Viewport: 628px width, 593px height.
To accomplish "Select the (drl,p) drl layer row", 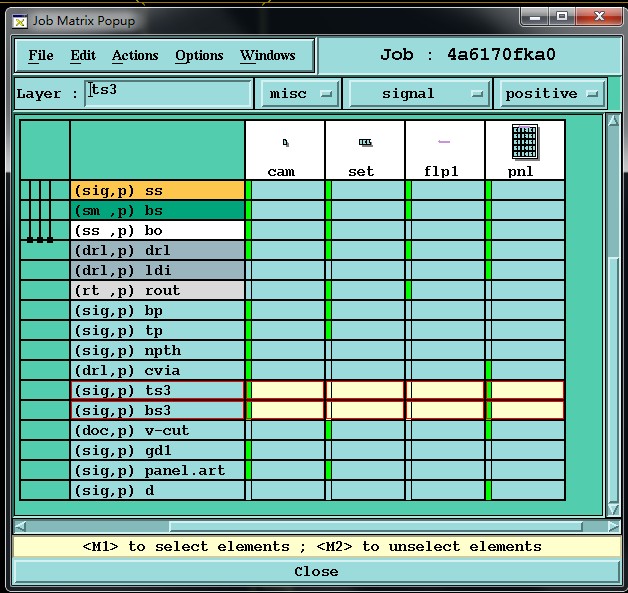I will (157, 250).
